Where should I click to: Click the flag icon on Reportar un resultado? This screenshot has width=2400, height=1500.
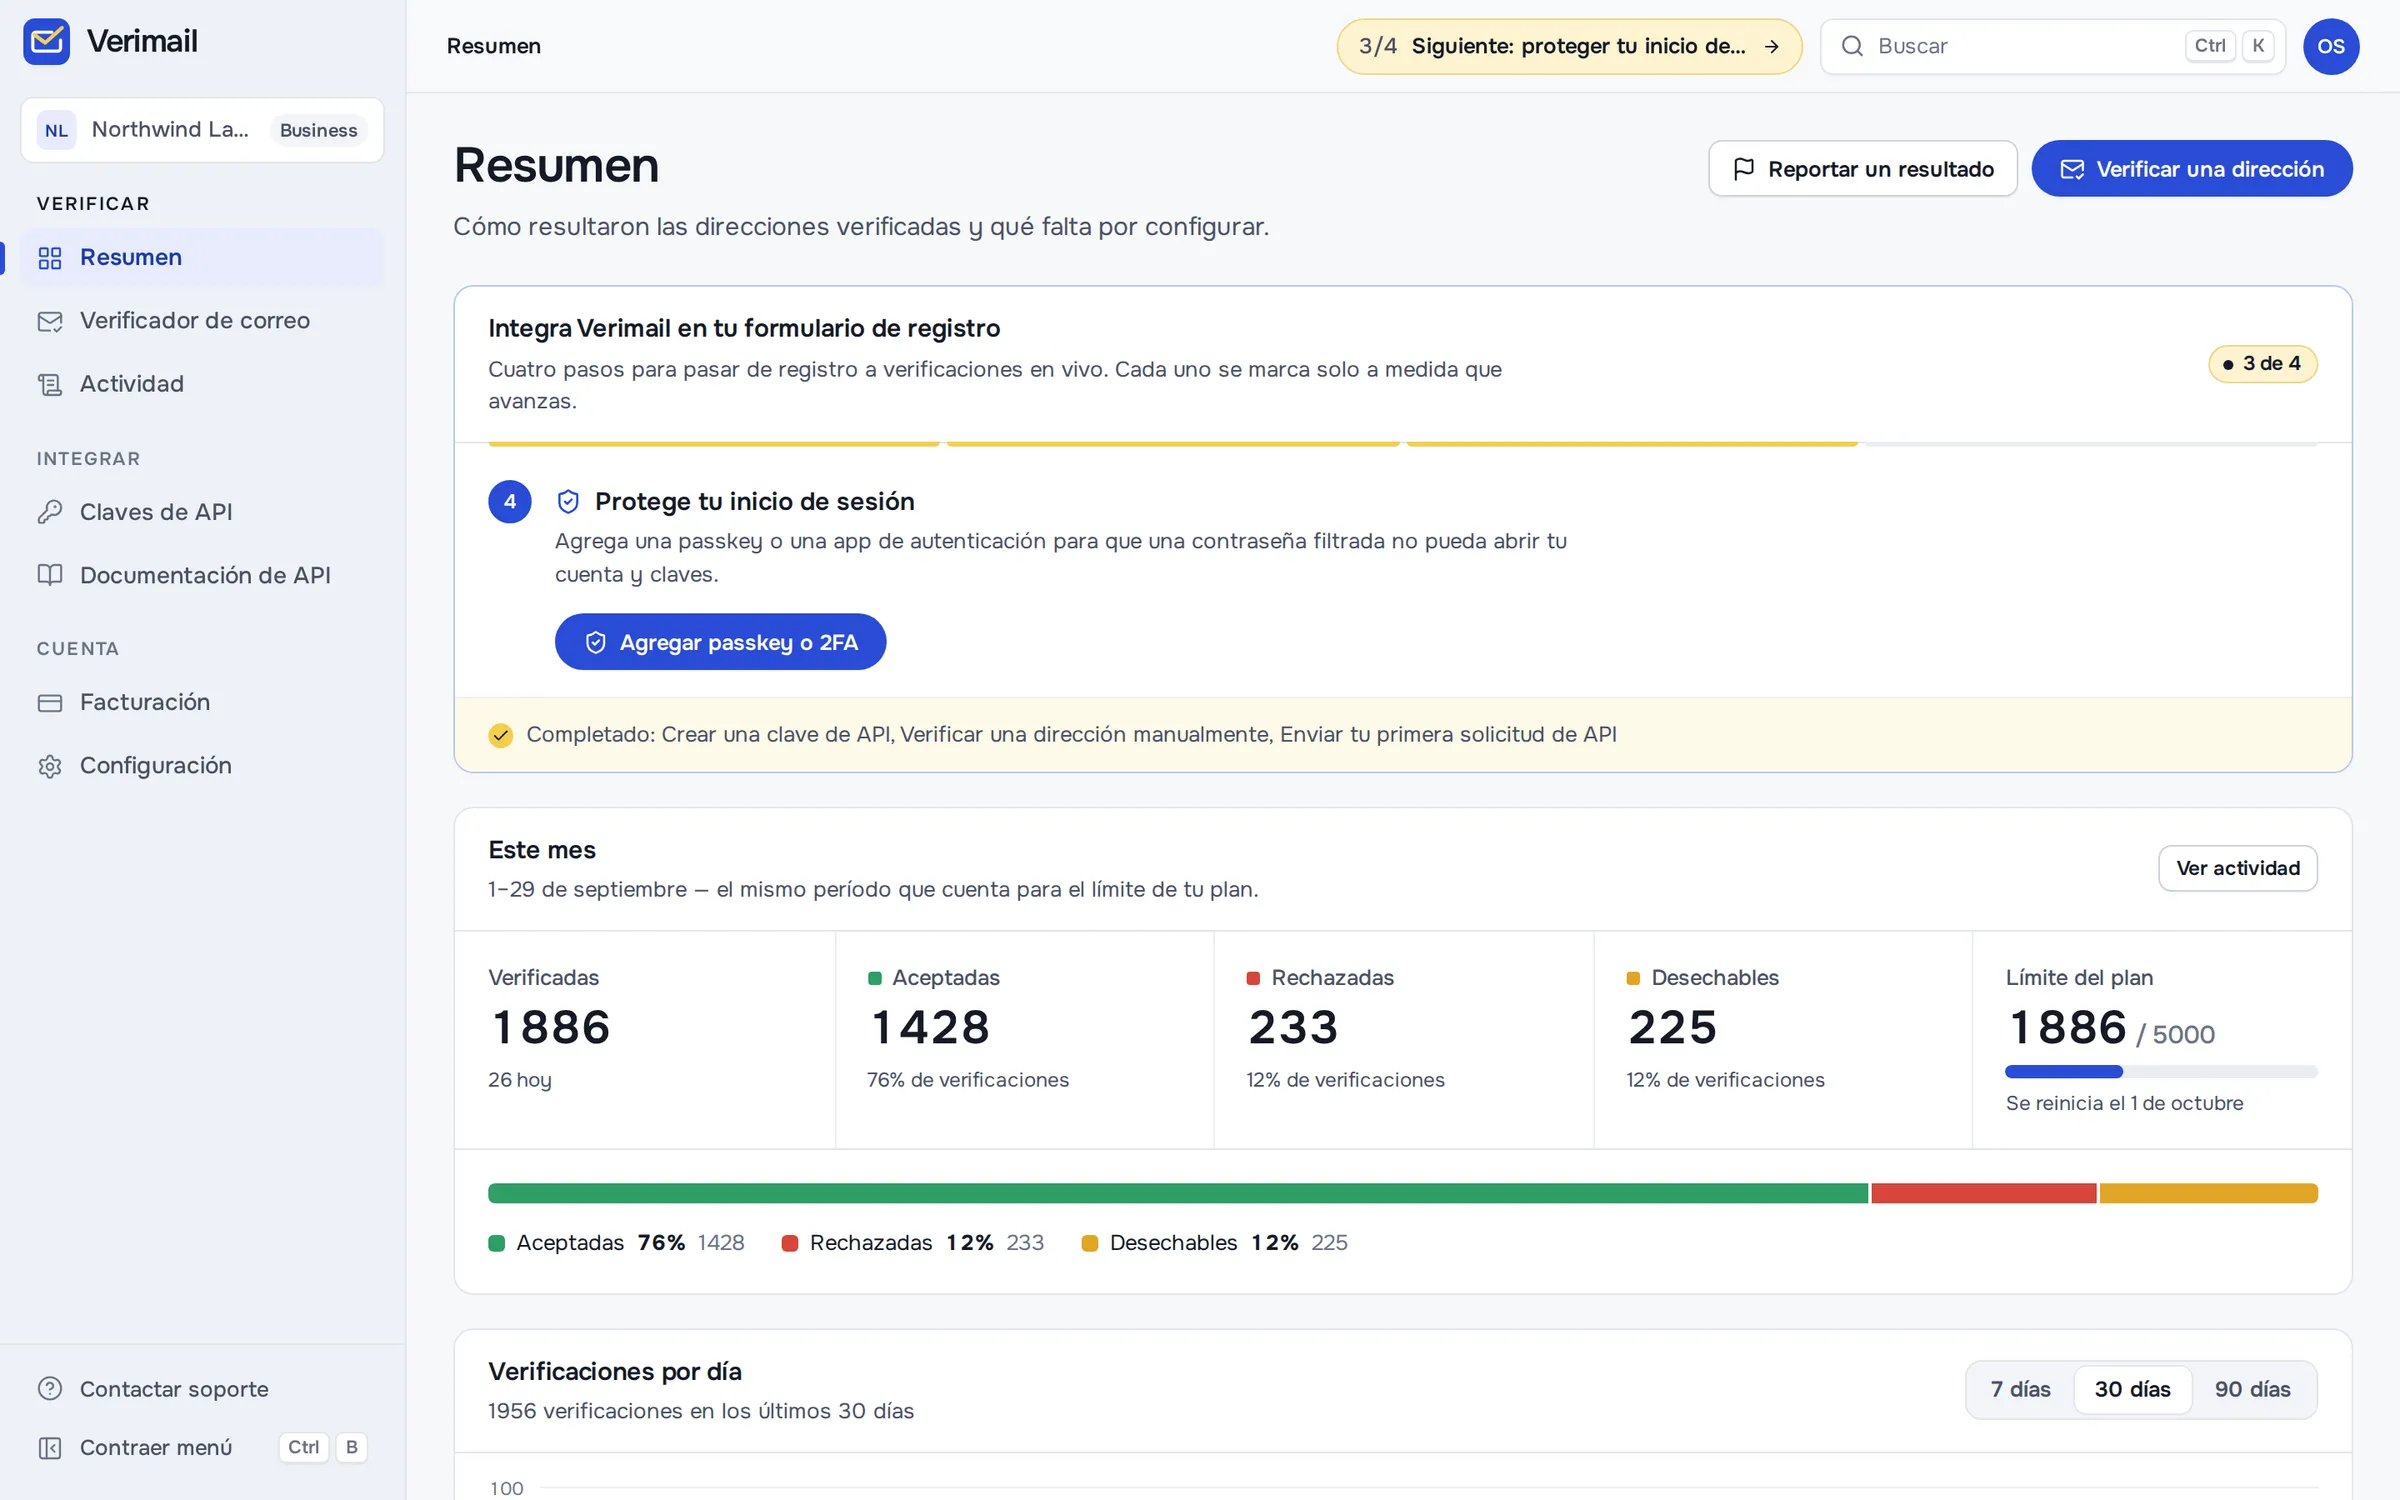pos(1744,169)
